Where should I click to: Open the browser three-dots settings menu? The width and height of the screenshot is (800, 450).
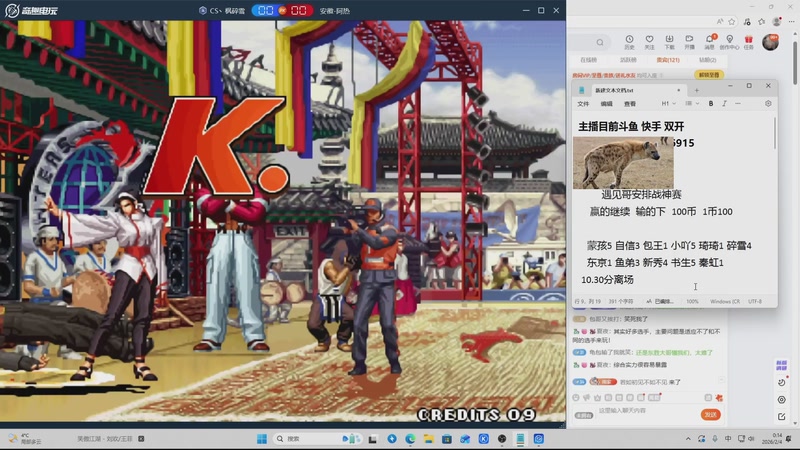click(791, 21)
